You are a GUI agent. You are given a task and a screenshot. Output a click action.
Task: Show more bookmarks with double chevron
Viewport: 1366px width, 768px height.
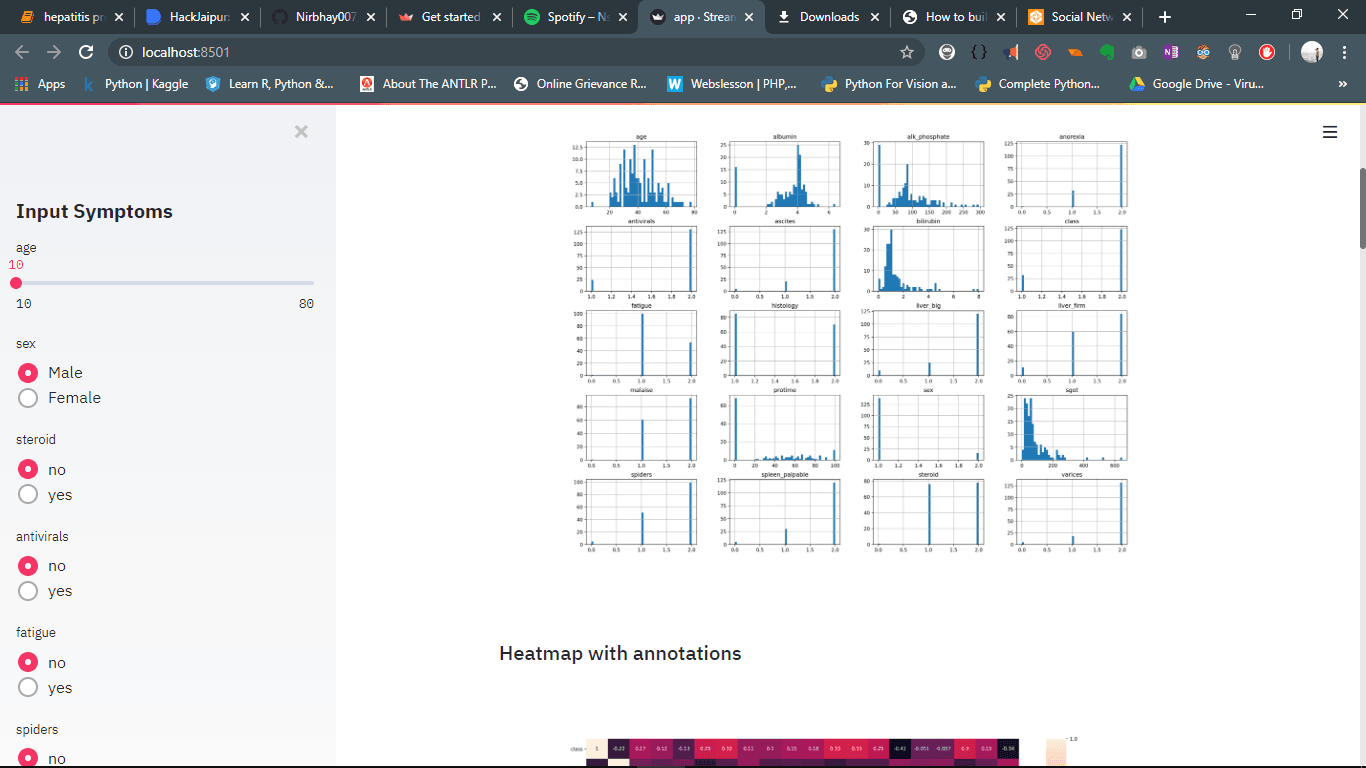[1342, 84]
